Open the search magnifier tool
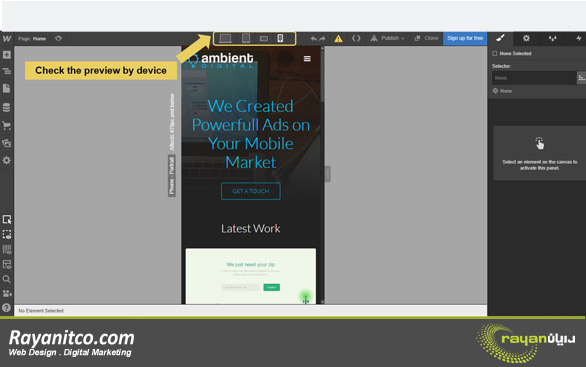Screen dimensions: 586x367 7,279
